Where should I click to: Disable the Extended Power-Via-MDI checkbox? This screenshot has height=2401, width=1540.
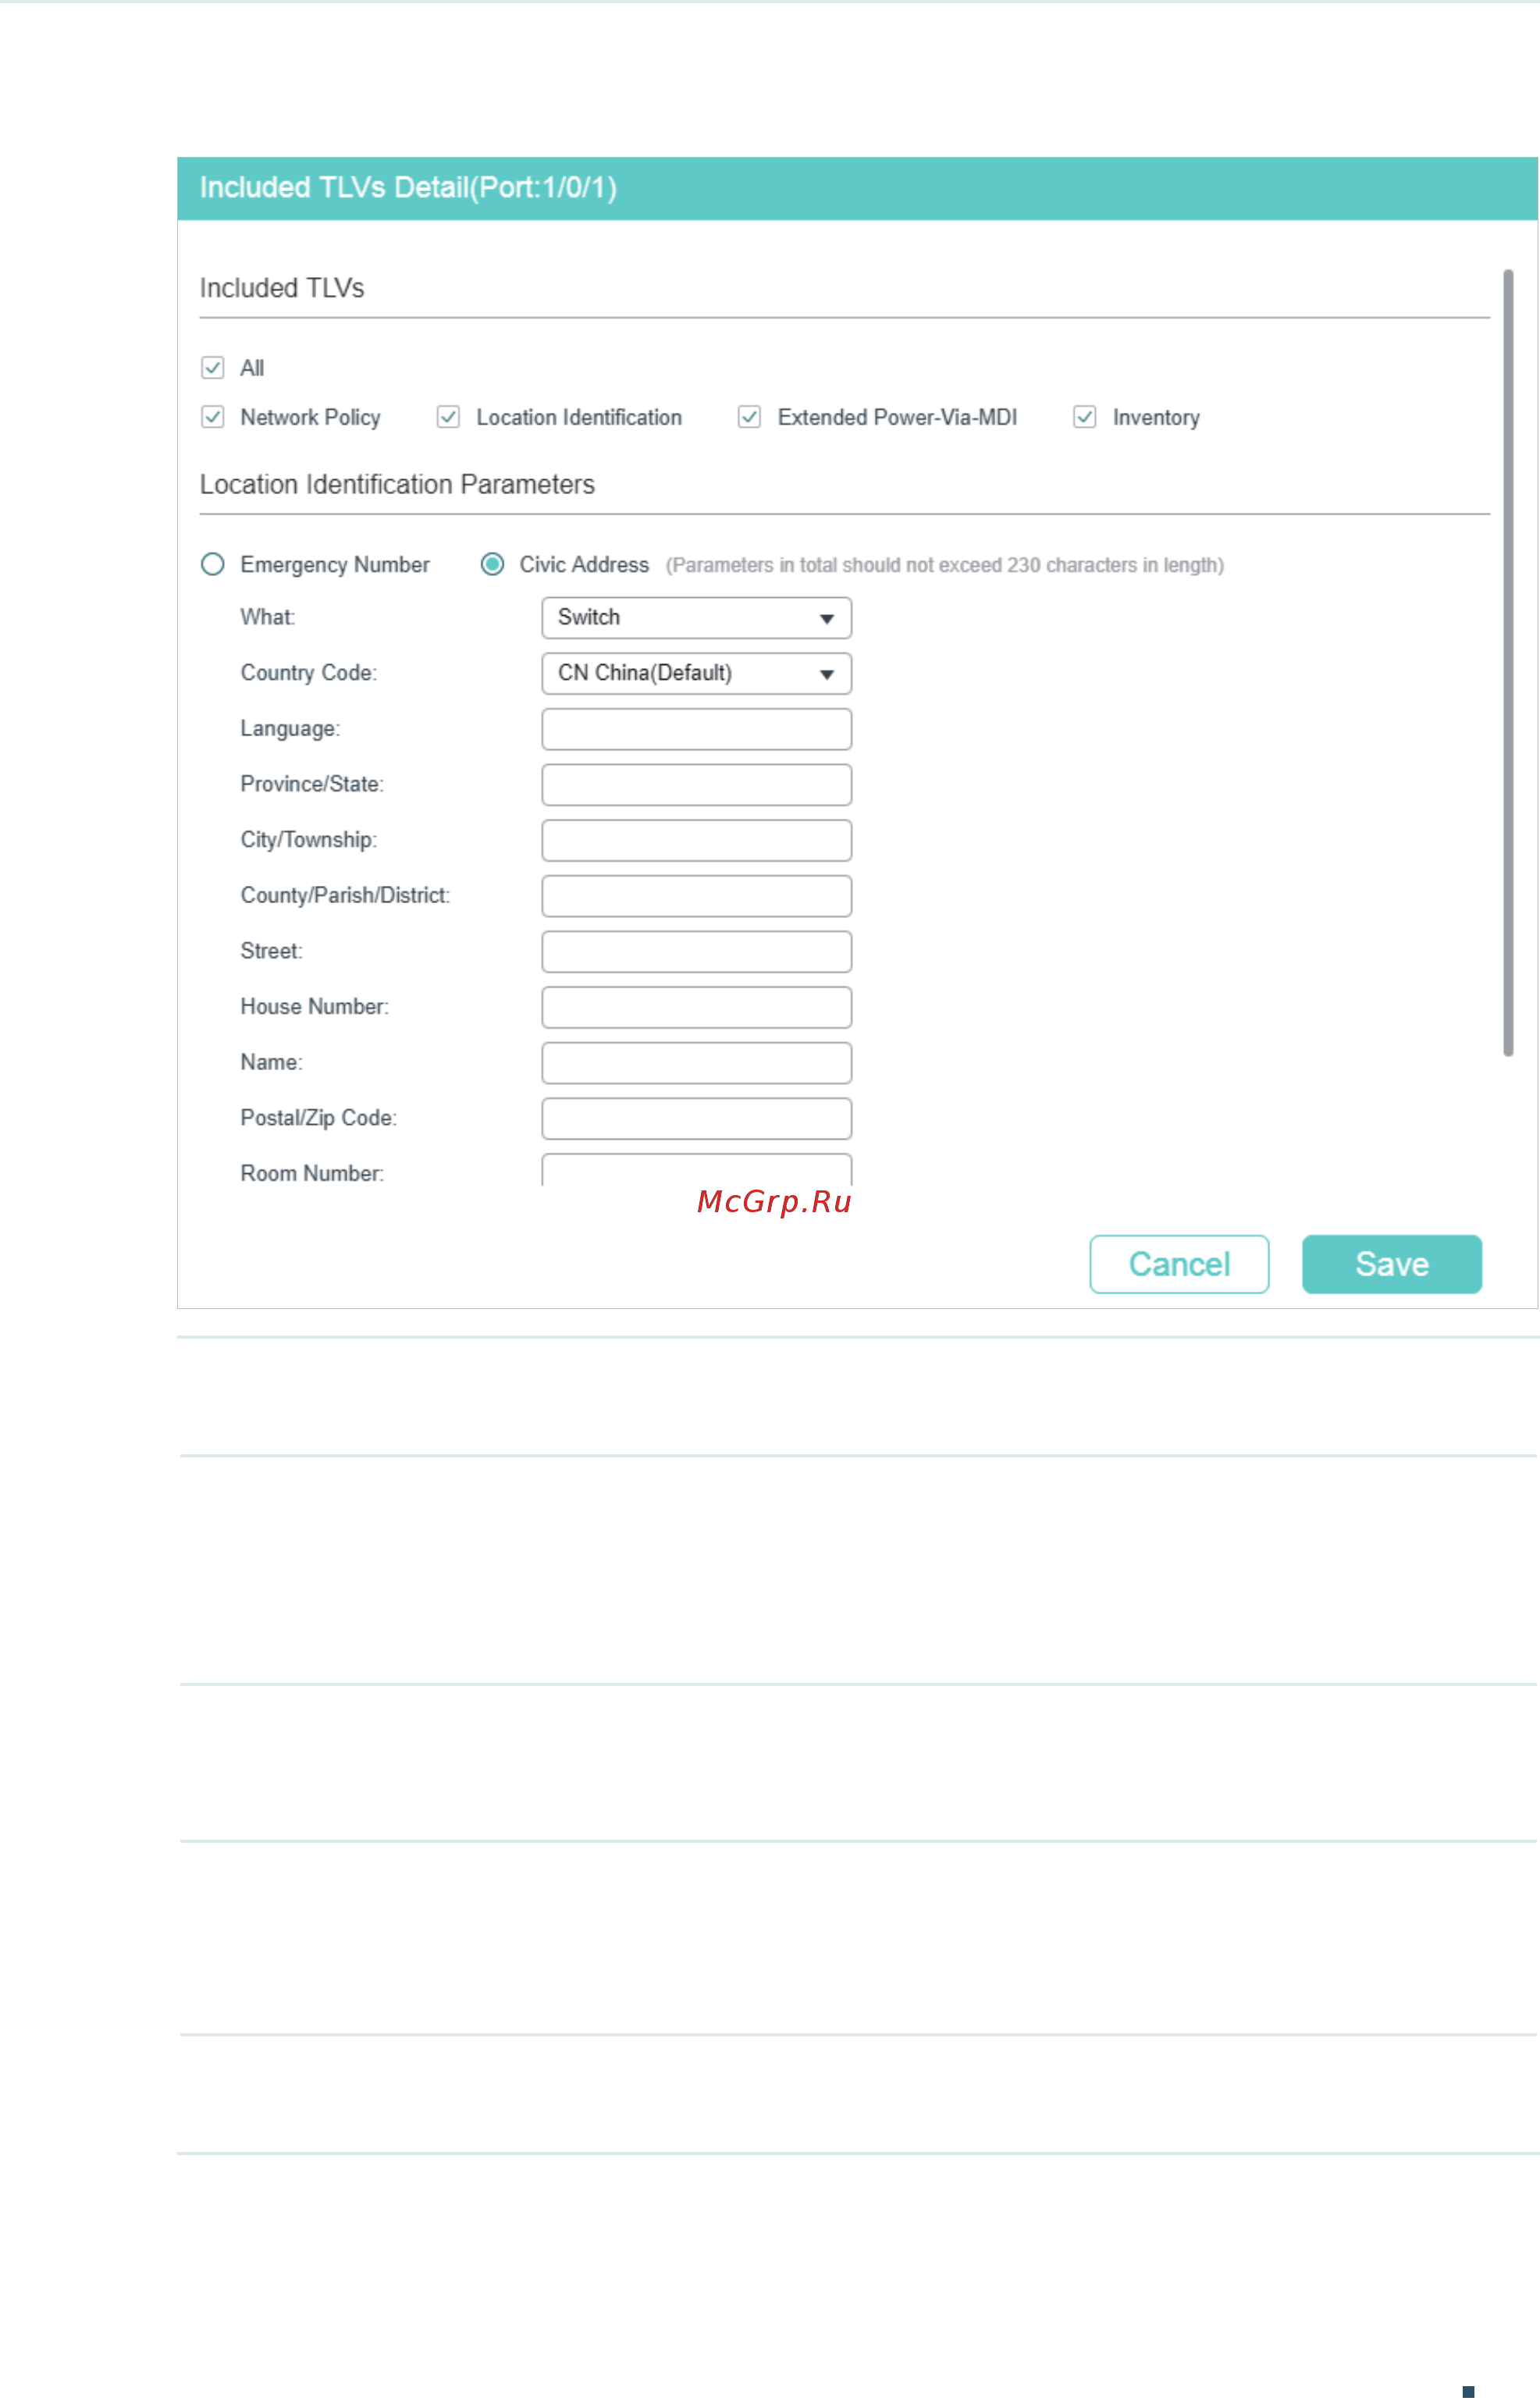(x=749, y=417)
